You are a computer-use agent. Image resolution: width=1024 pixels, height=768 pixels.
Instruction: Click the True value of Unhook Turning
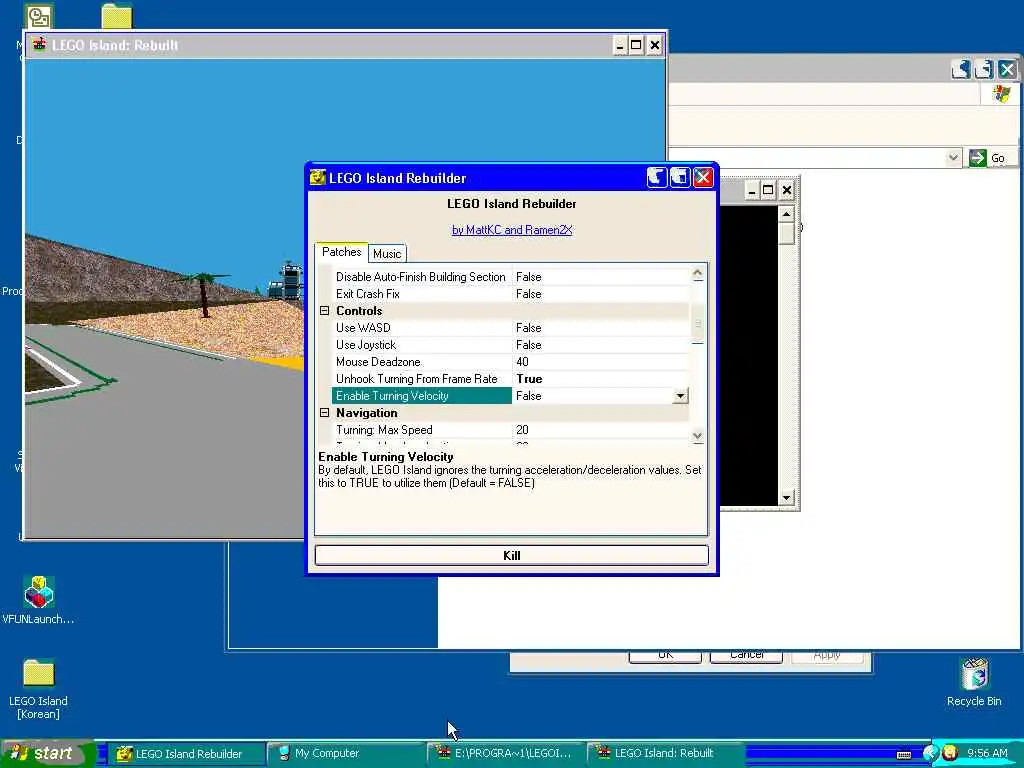(529, 379)
